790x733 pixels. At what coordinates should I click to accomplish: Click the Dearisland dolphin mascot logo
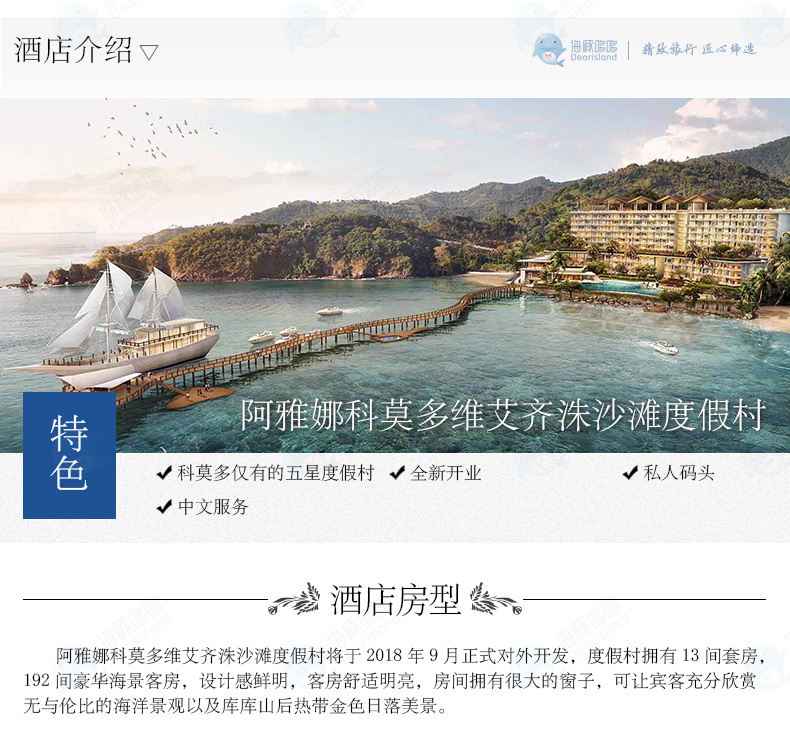coord(549,50)
